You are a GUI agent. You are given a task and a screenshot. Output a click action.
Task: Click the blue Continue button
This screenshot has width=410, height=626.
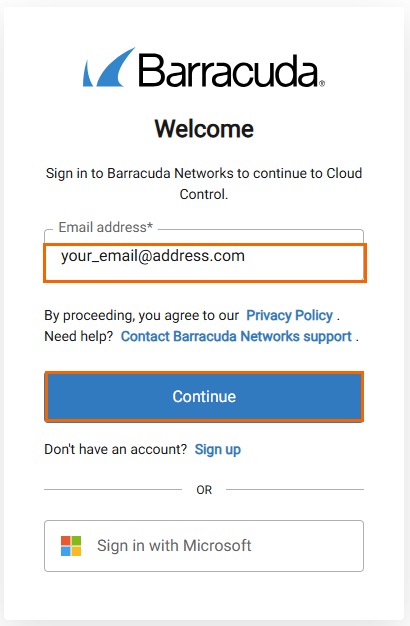[204, 396]
